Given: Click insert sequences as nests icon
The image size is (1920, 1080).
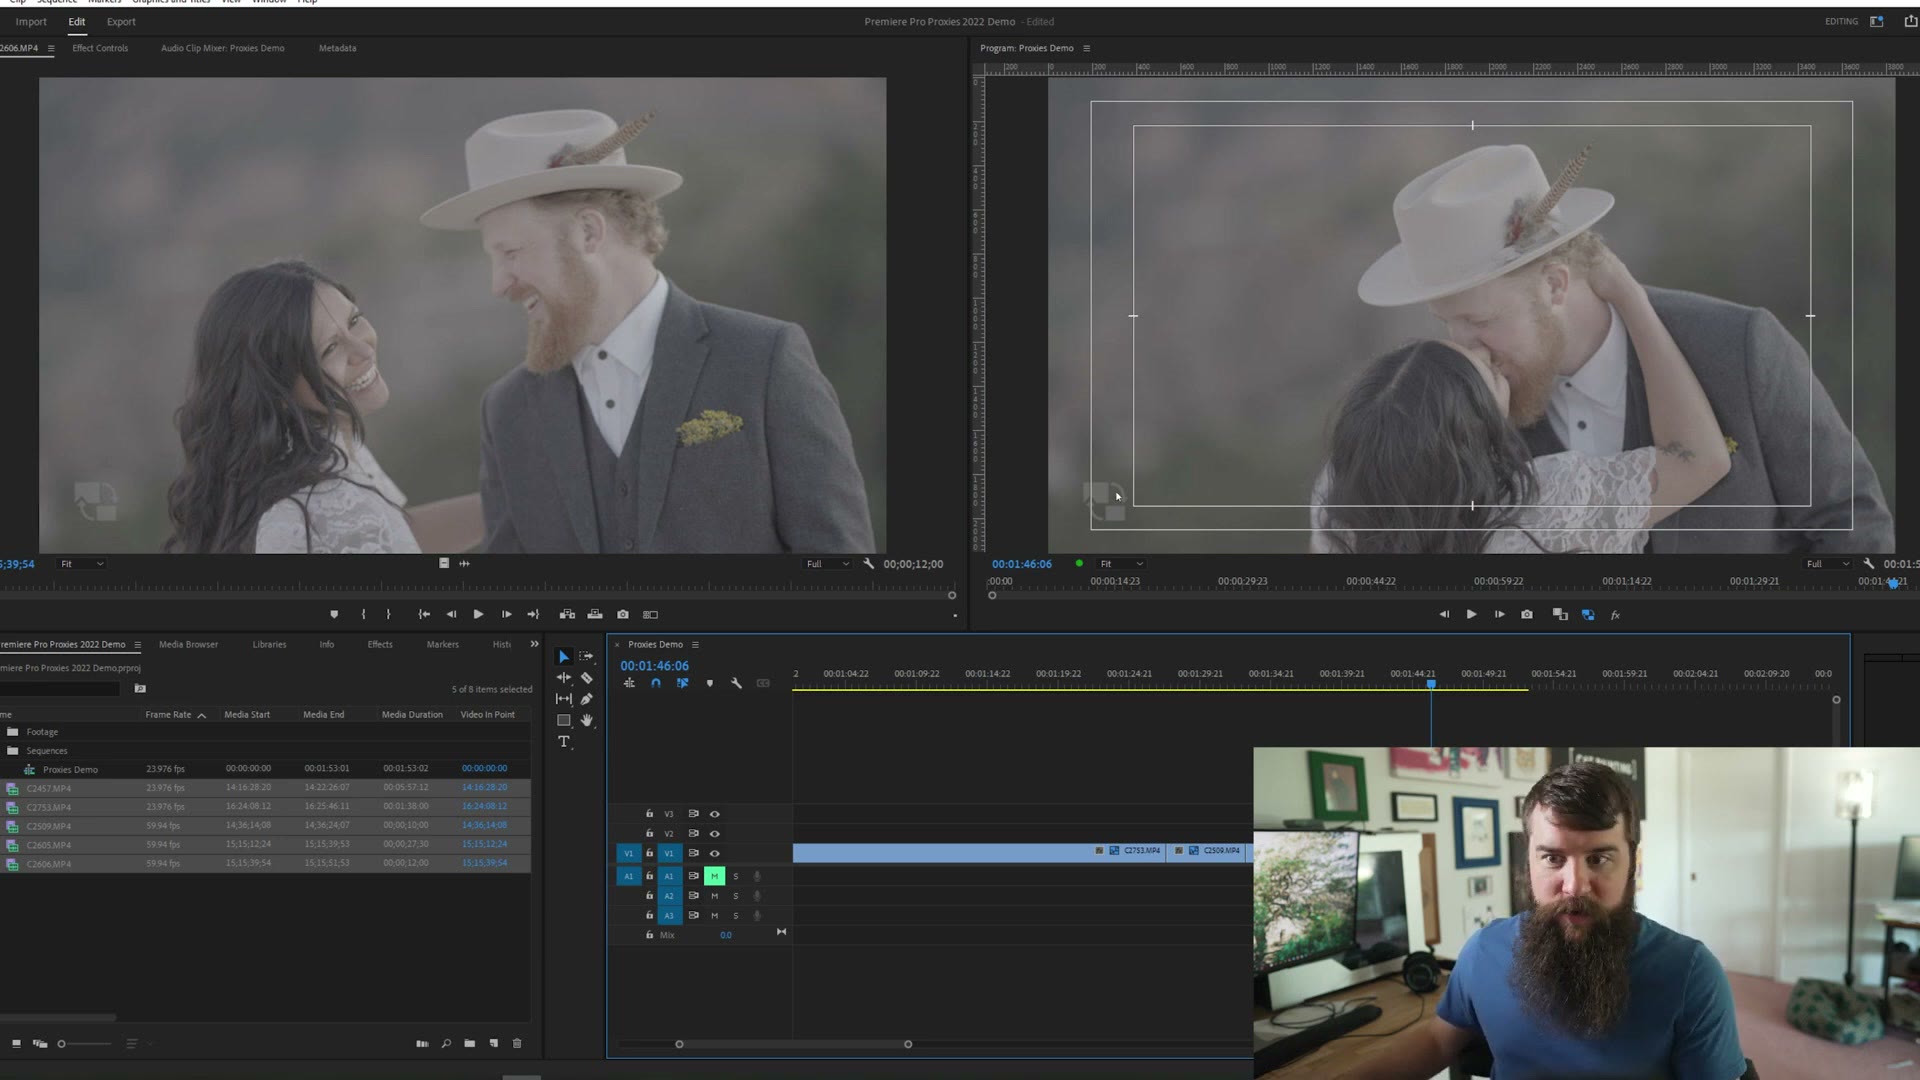Looking at the screenshot, I should click(x=629, y=683).
